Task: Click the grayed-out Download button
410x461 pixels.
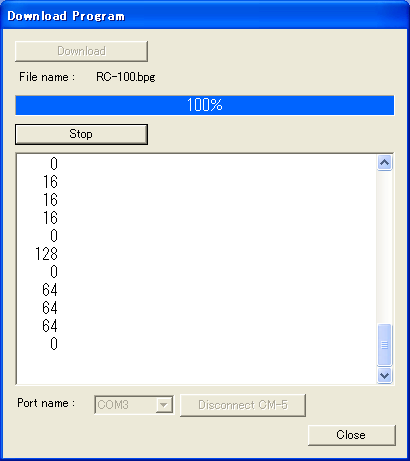Action: [x=81, y=51]
